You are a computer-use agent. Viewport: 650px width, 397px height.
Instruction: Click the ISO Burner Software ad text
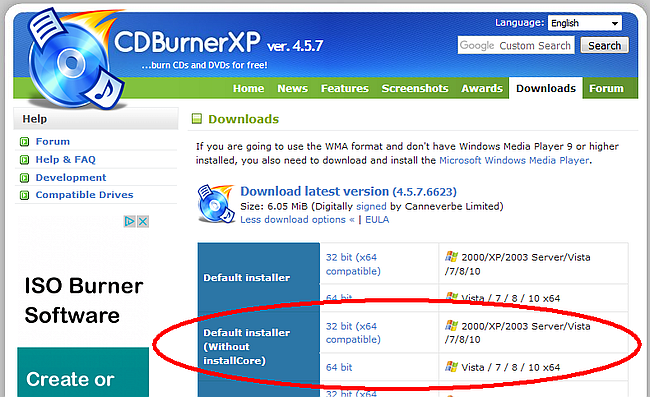click(x=83, y=300)
